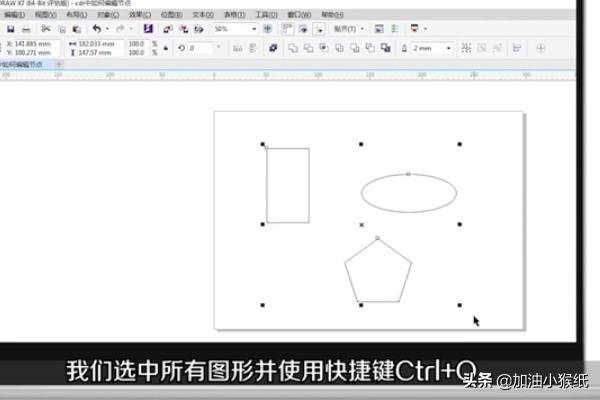The image size is (600, 400).
Task: Open the 效果(C) menu
Action: pyautogui.click(x=140, y=15)
